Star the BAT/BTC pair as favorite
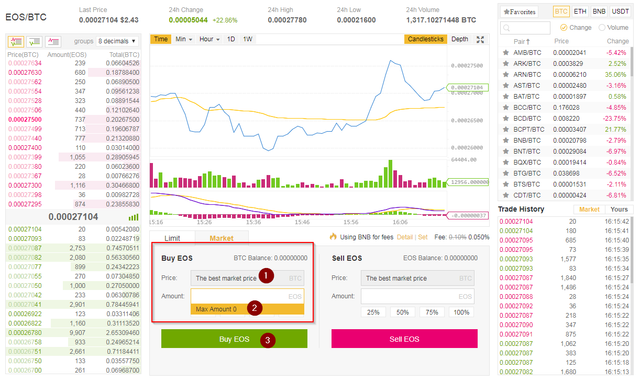Screen dimensions: 640x383 coord(506,97)
